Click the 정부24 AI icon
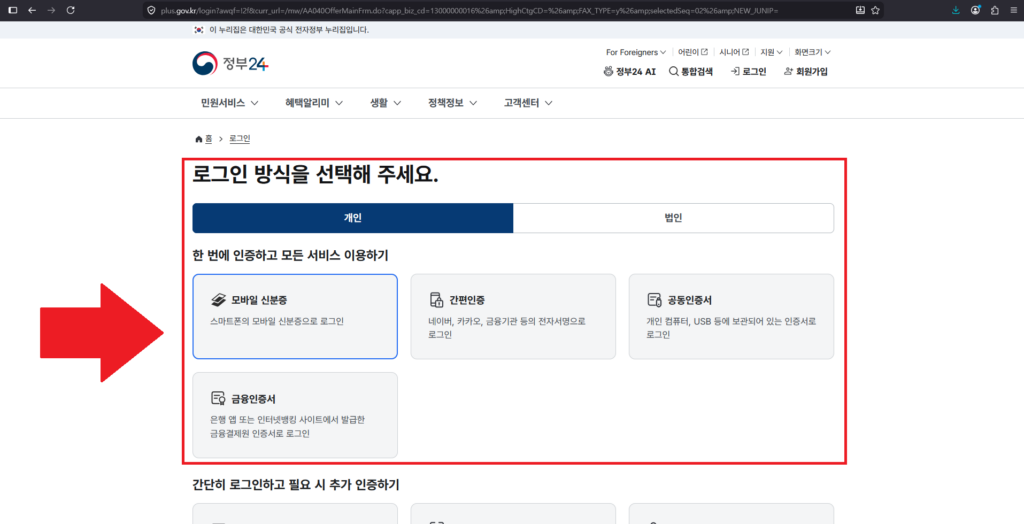Viewport: 1024px width, 524px height. tap(609, 72)
